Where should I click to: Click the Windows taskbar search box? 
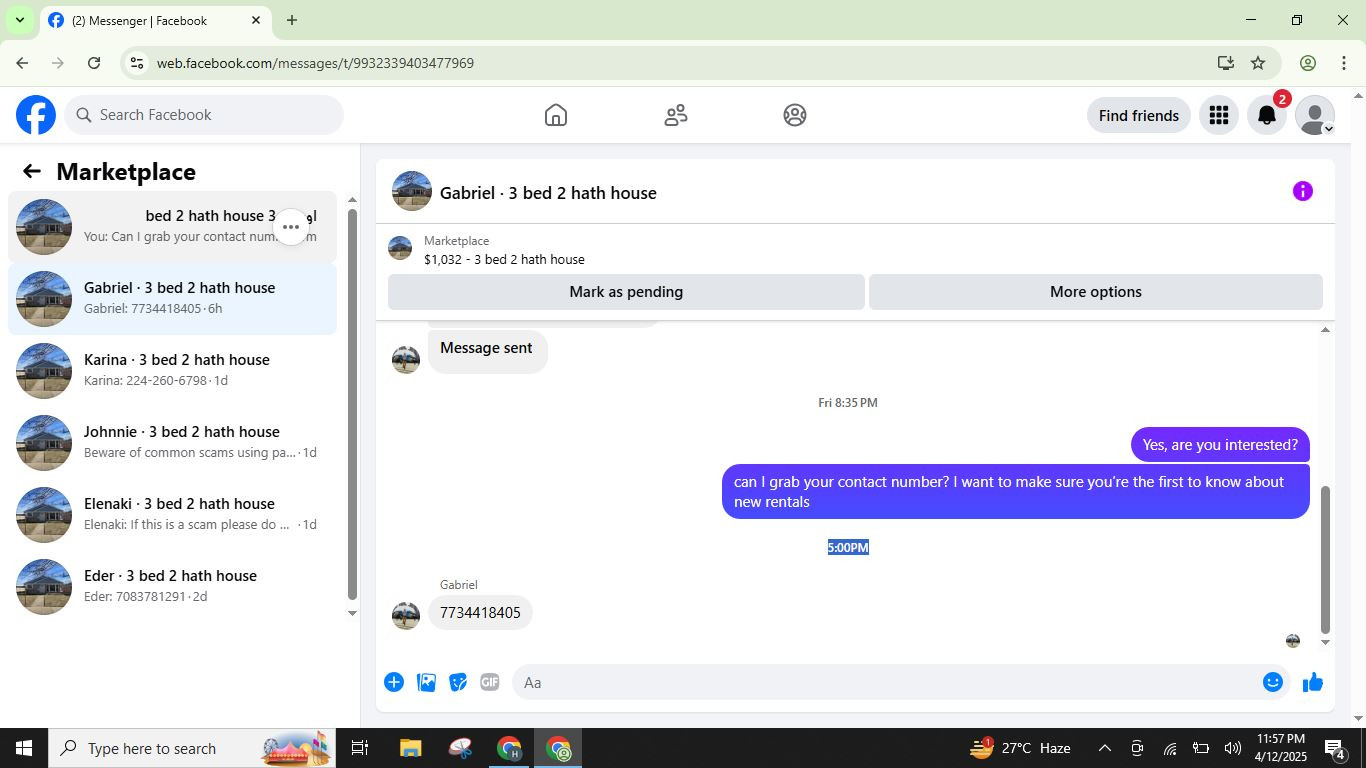click(191, 748)
